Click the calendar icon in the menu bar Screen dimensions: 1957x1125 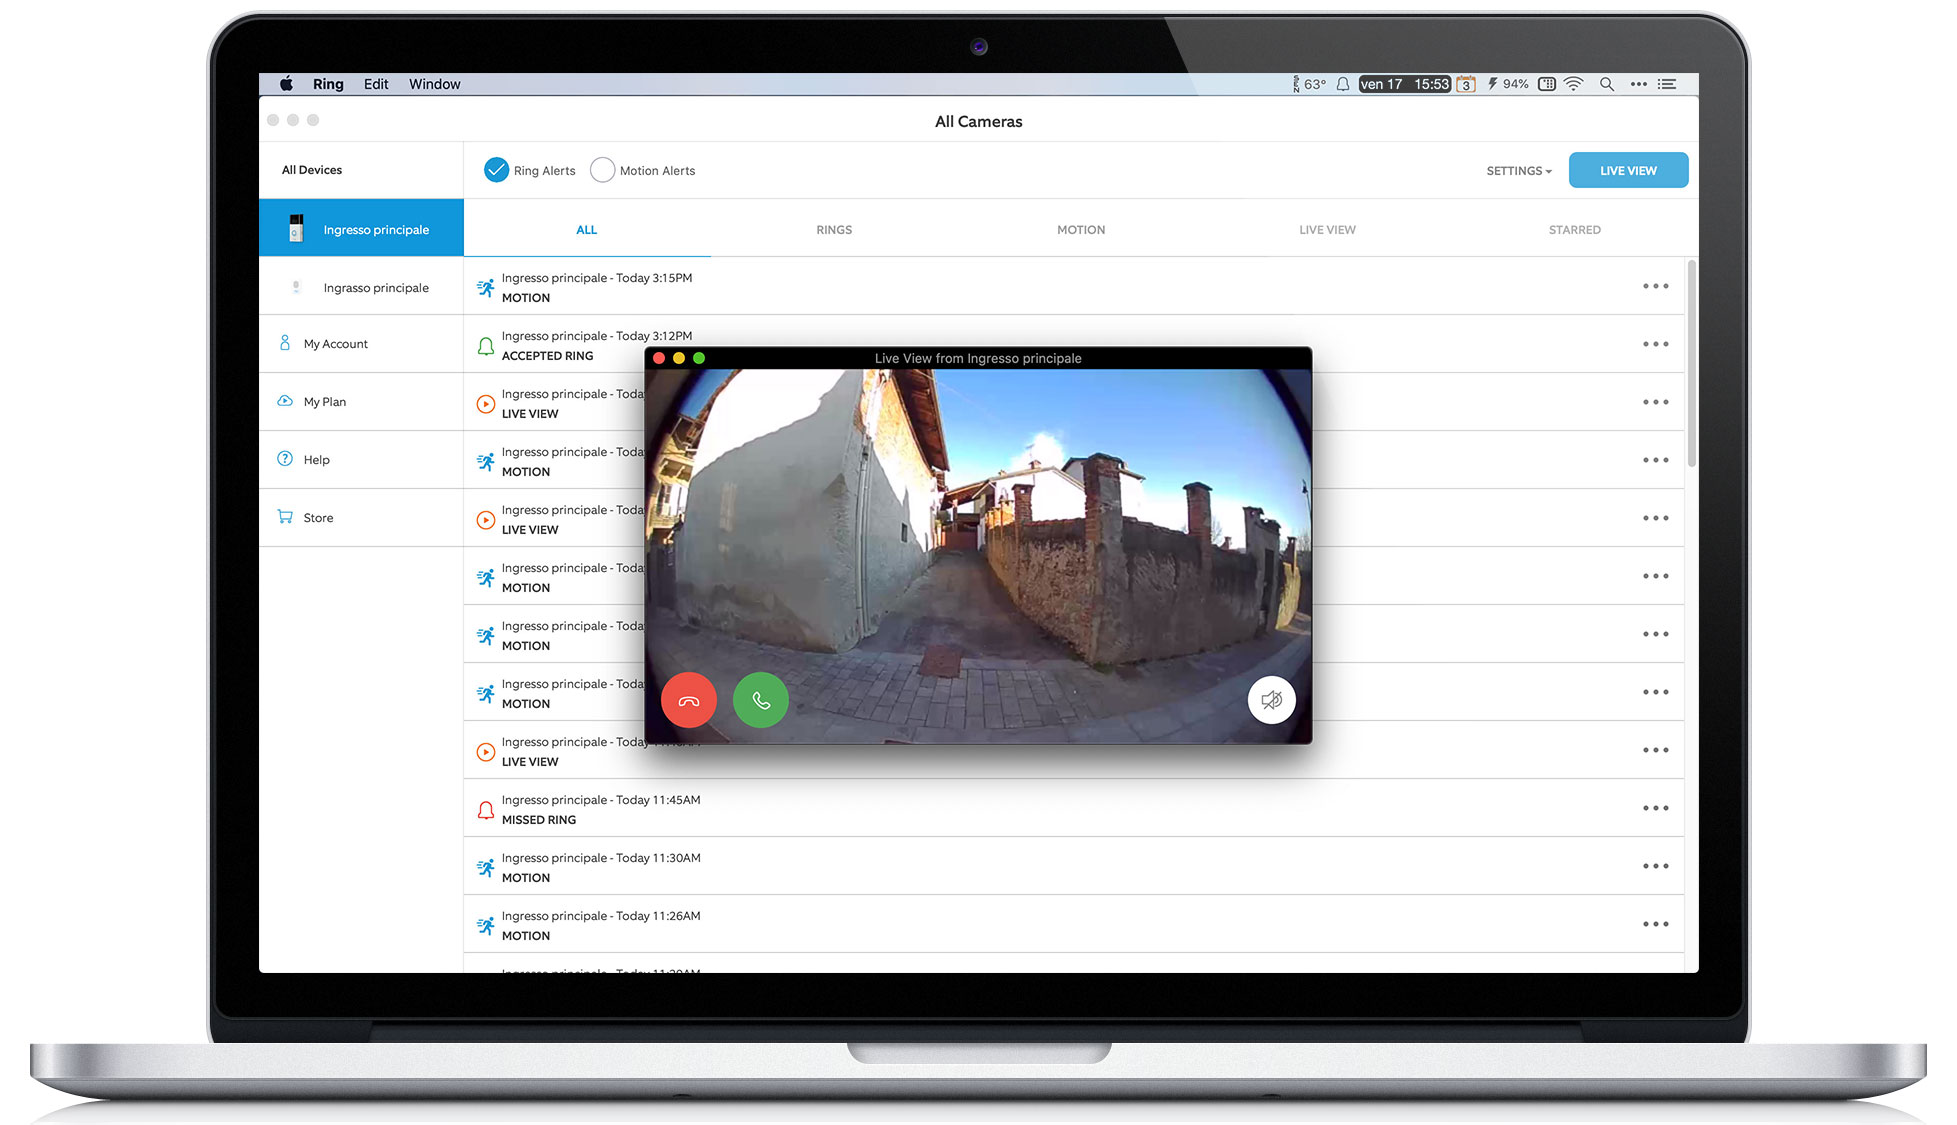pyautogui.click(x=1466, y=84)
